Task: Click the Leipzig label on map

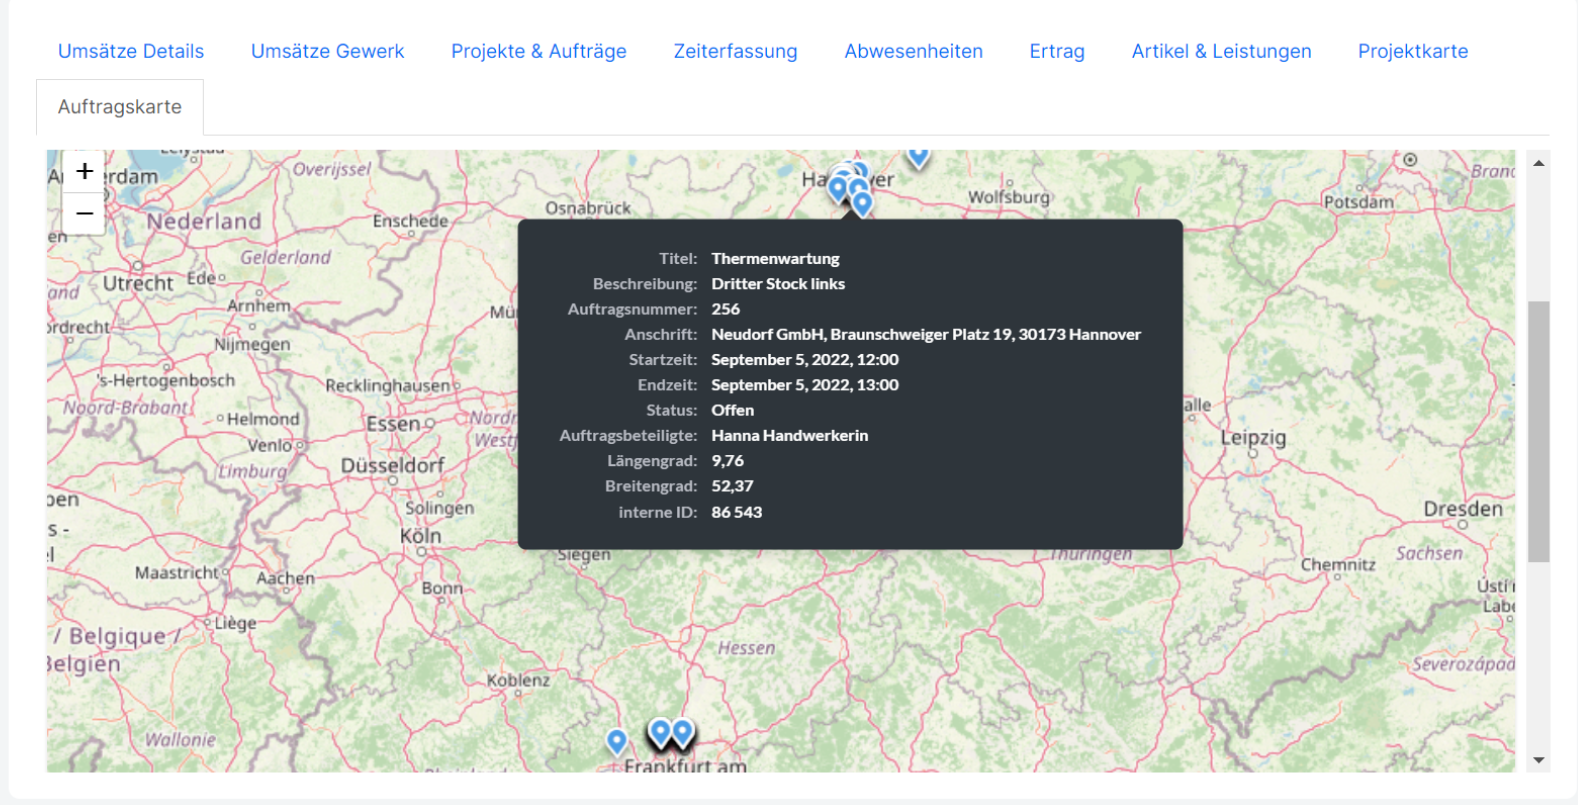Action: click(1253, 438)
